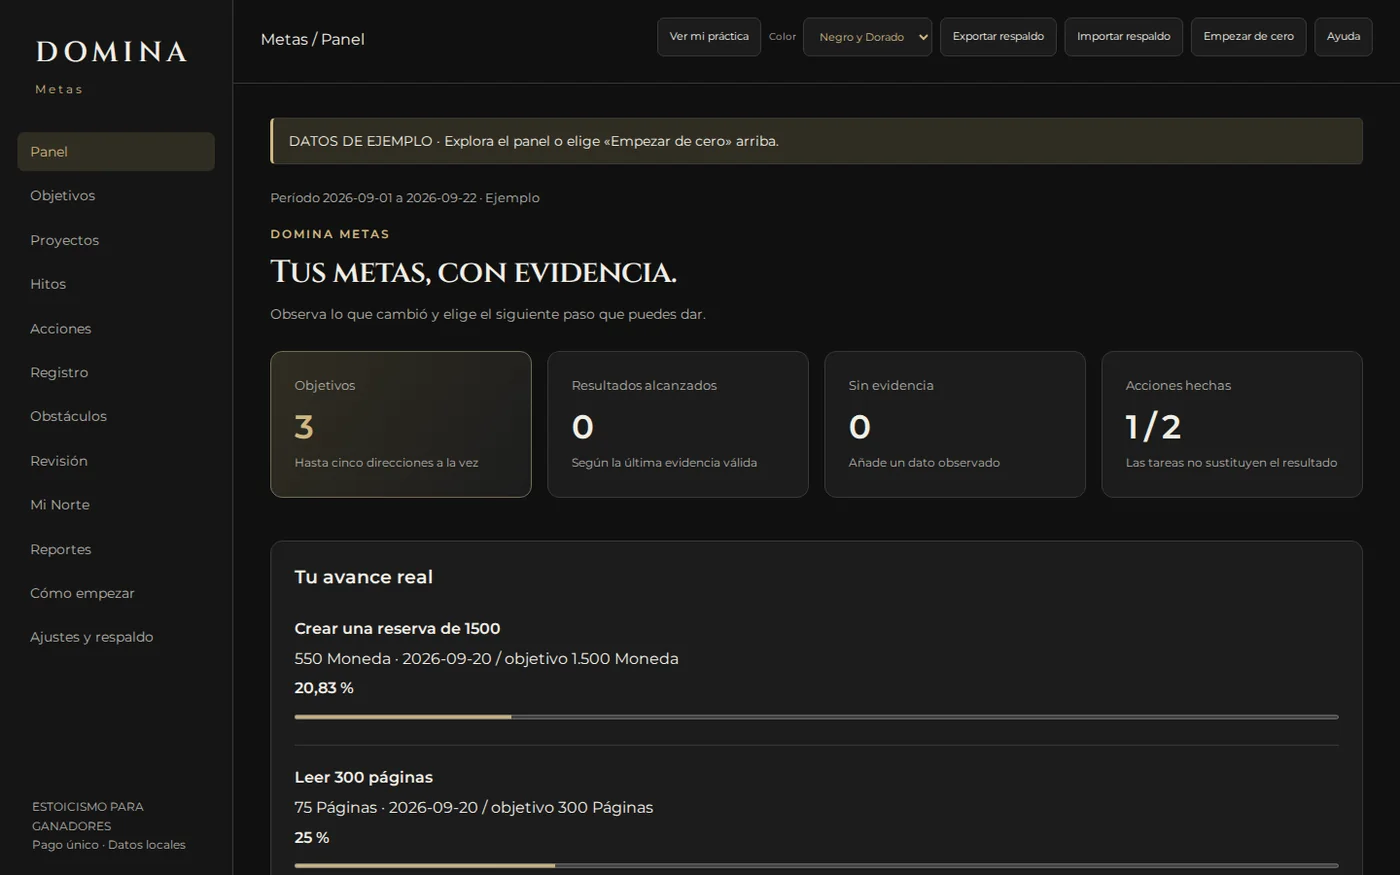Click the Leer 300 páginas title
Viewport: 1400px width, 875px height.
click(363, 778)
